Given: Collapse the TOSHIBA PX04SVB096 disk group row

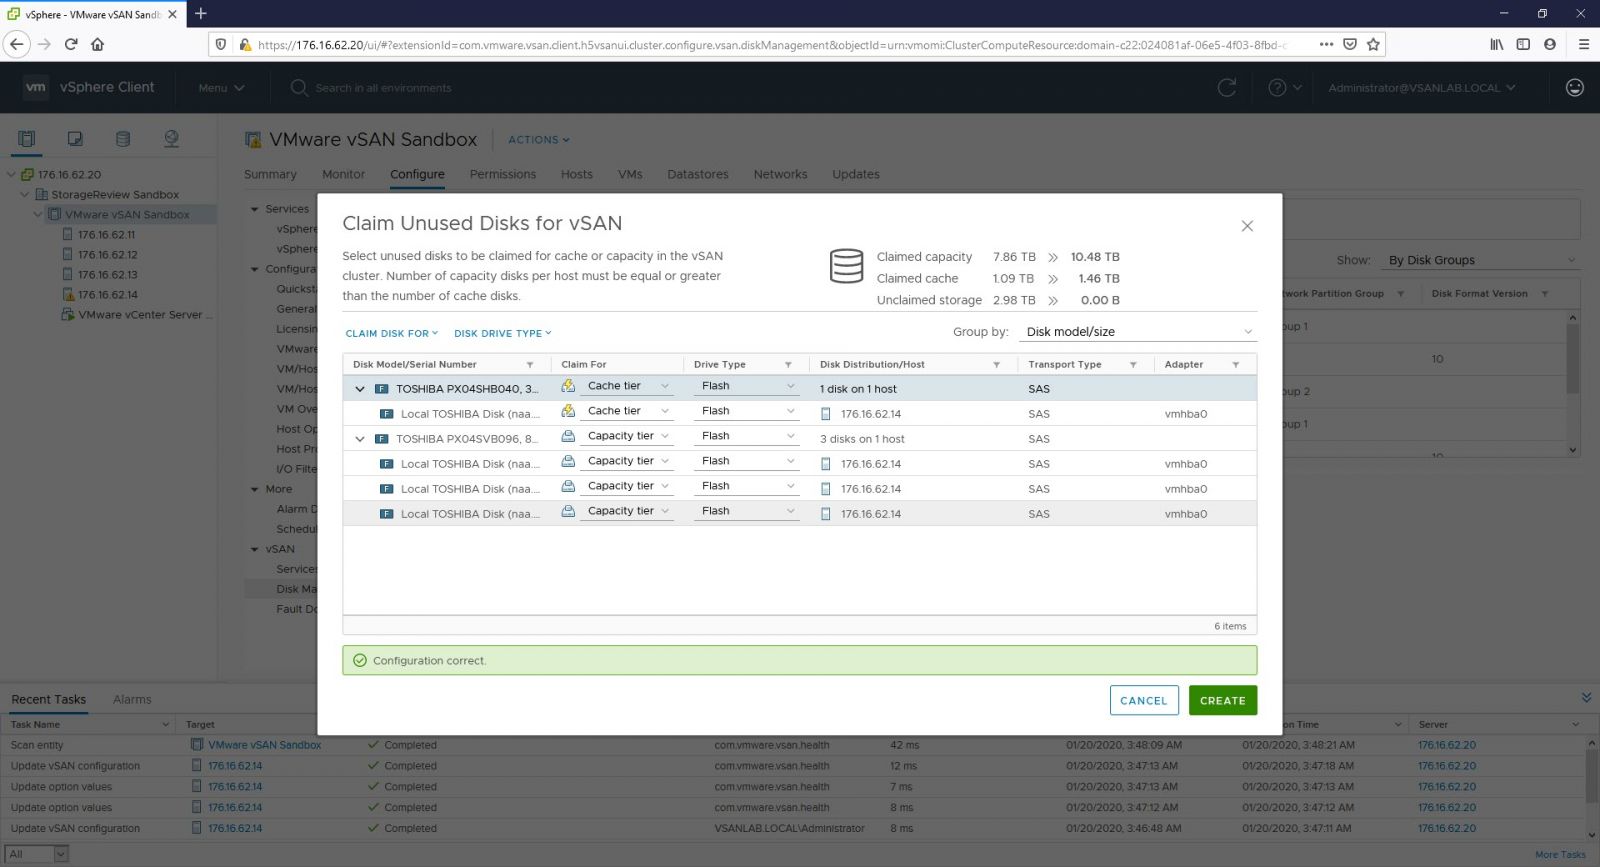Looking at the screenshot, I should coord(360,439).
